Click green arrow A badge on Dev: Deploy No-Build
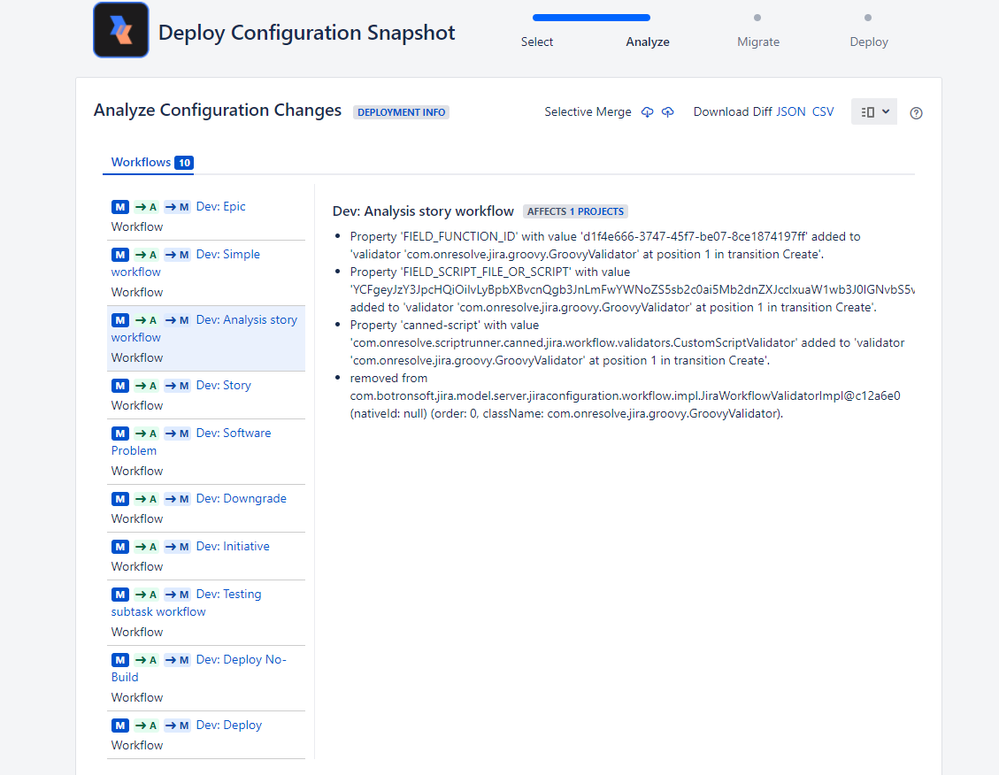 click(x=146, y=660)
